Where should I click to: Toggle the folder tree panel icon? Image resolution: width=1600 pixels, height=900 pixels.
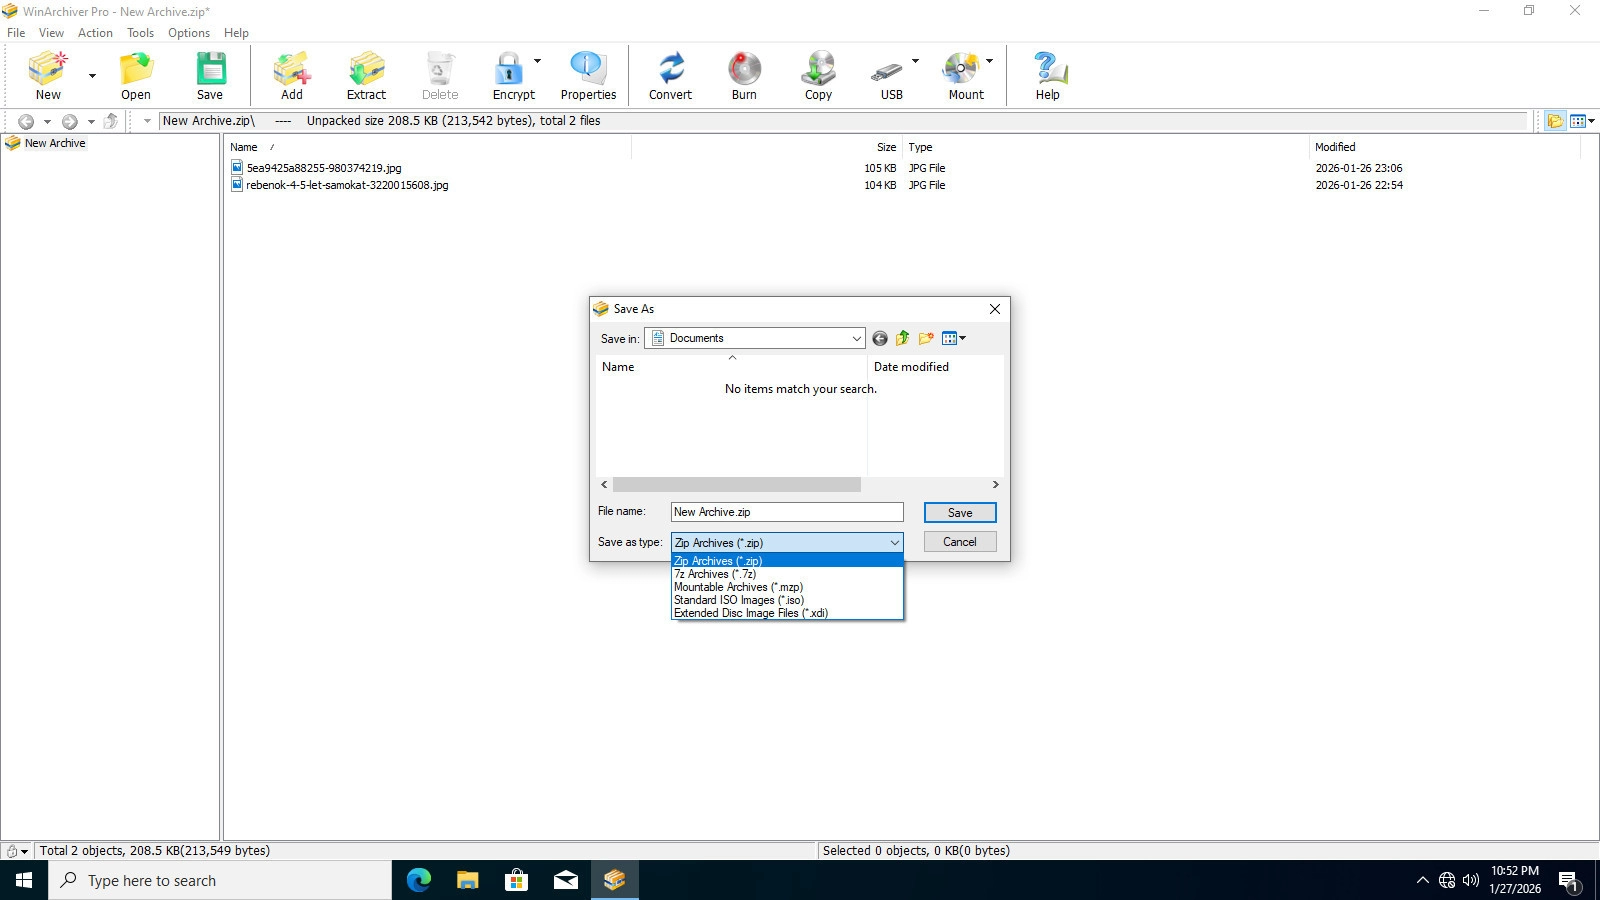click(1555, 121)
